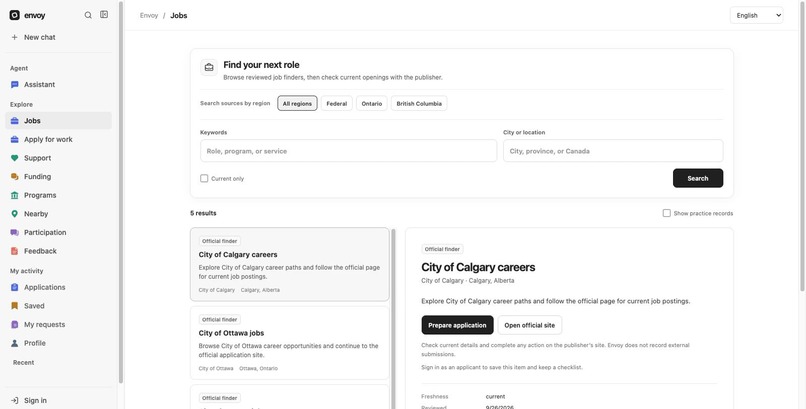The height and width of the screenshot is (409, 806).
Task: Enable the Current only checkbox
Action: click(x=204, y=178)
